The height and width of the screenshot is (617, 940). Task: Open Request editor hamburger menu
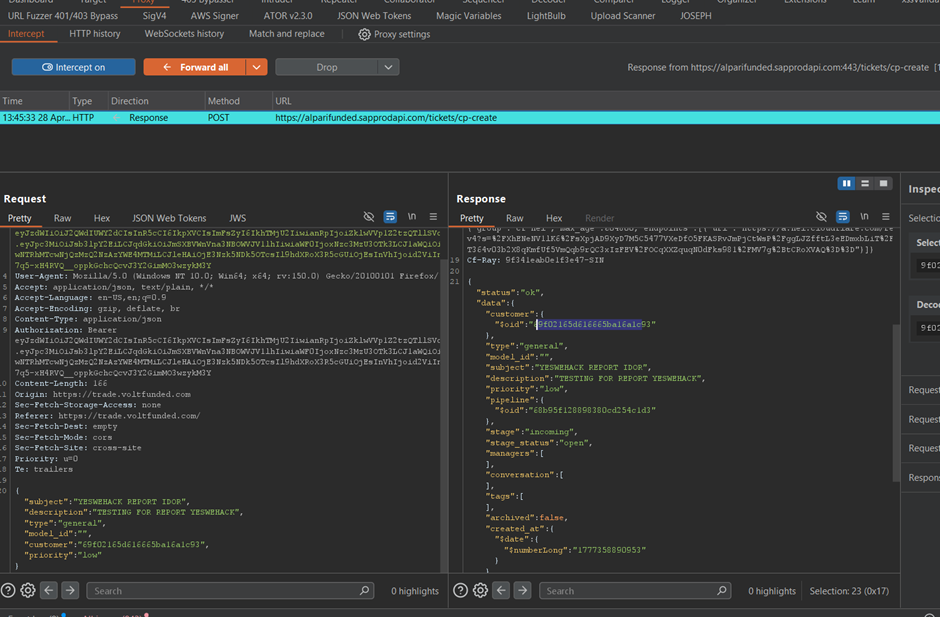point(433,216)
